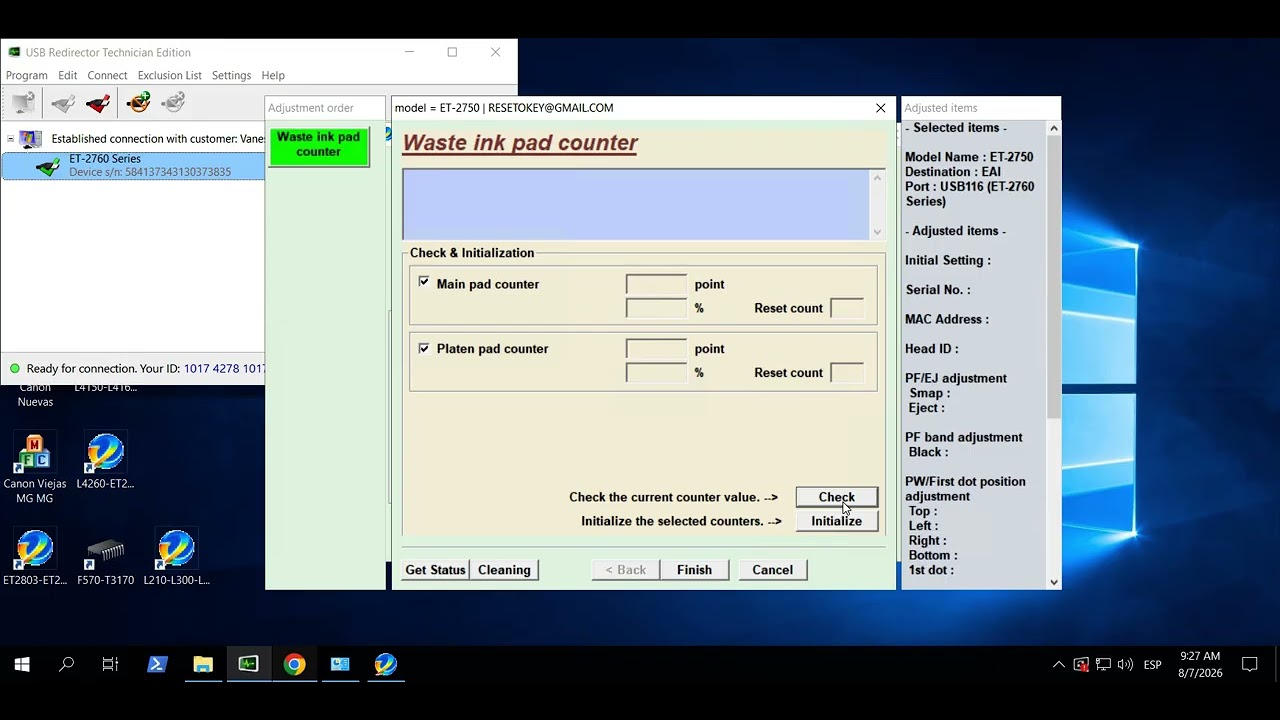Click Initialize to reset selected counters
This screenshot has width=1280, height=720.
pyautogui.click(x=837, y=521)
